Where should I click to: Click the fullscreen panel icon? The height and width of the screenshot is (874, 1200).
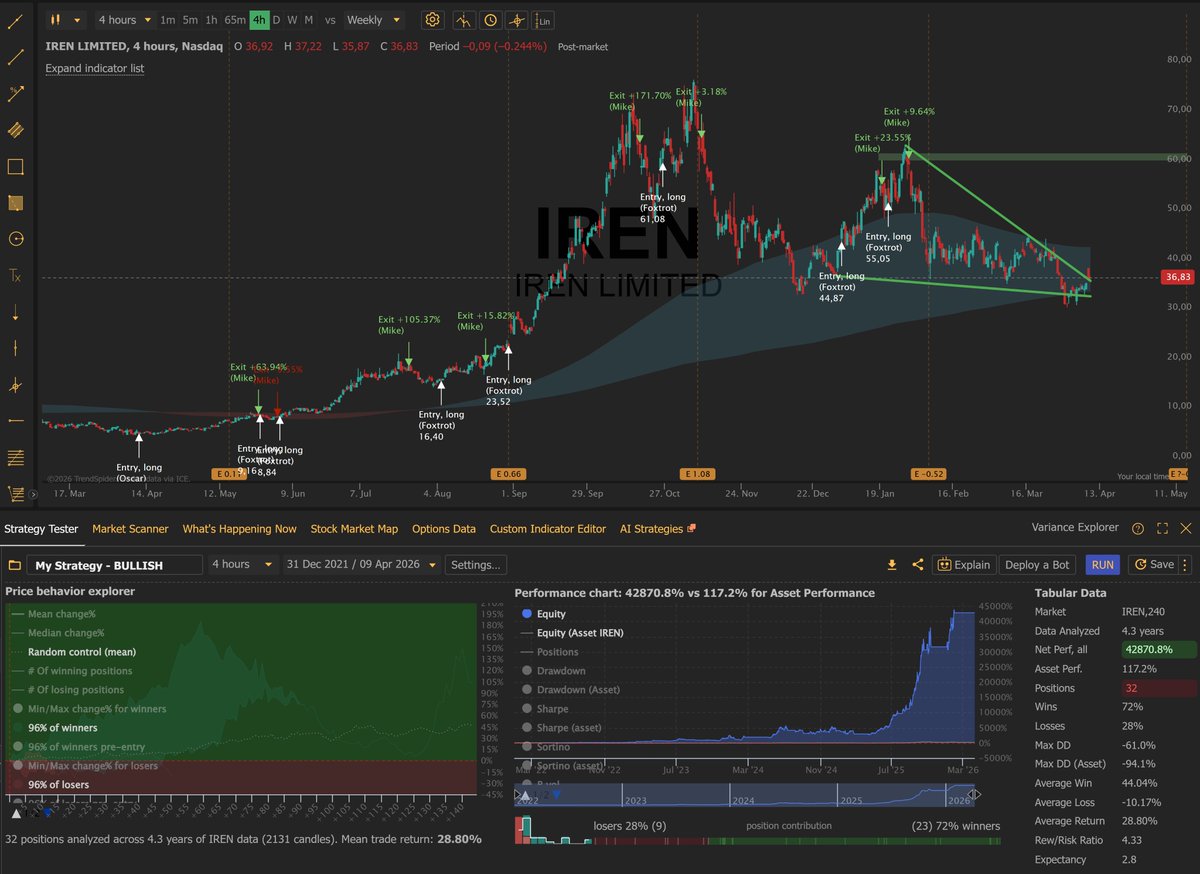point(1162,529)
